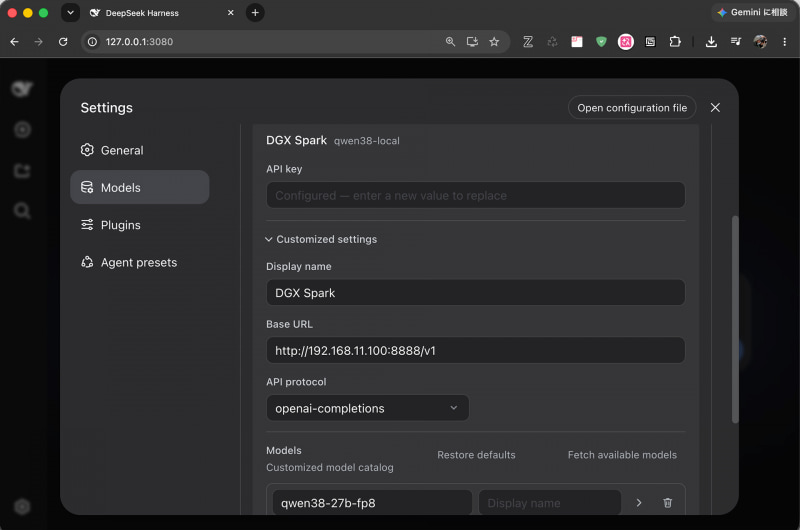Delete the qwen38-27b-fp8 model with trash icon
Screen dimensions: 800x530
667,503
